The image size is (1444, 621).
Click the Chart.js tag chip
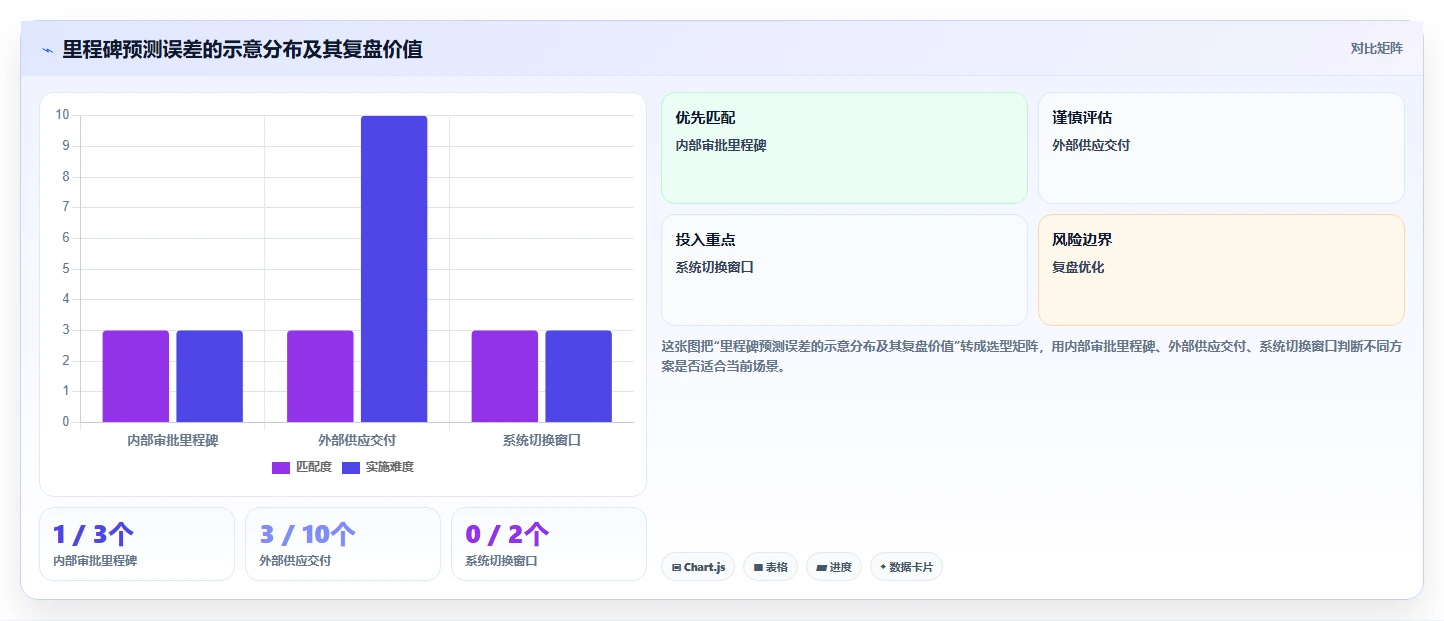point(698,567)
